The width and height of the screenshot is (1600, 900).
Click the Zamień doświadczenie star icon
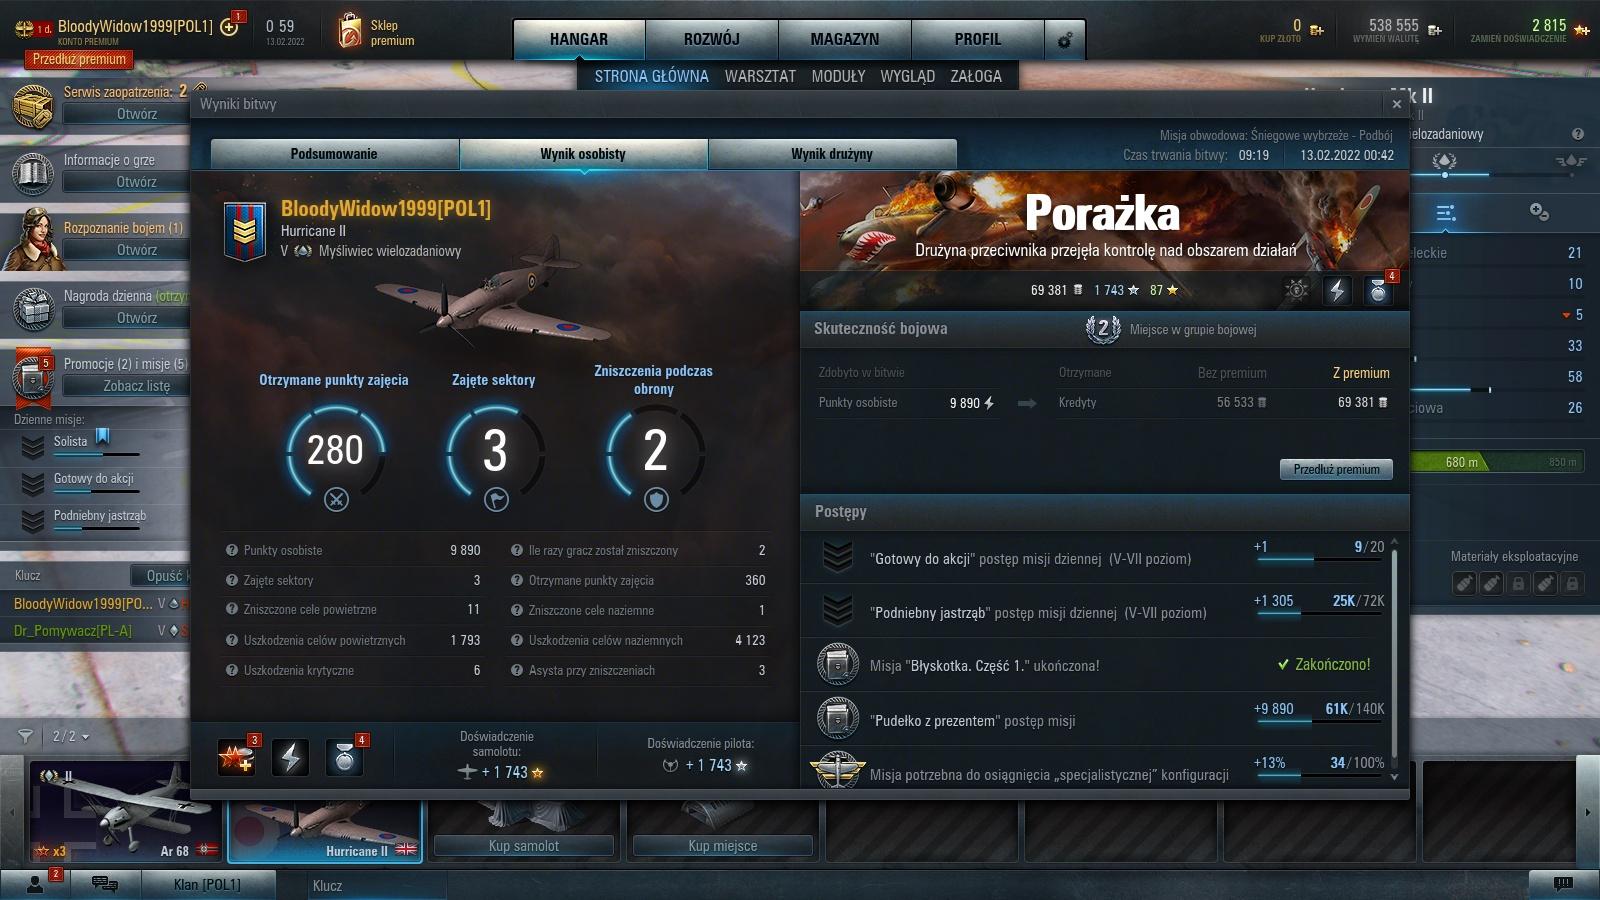(1582, 30)
